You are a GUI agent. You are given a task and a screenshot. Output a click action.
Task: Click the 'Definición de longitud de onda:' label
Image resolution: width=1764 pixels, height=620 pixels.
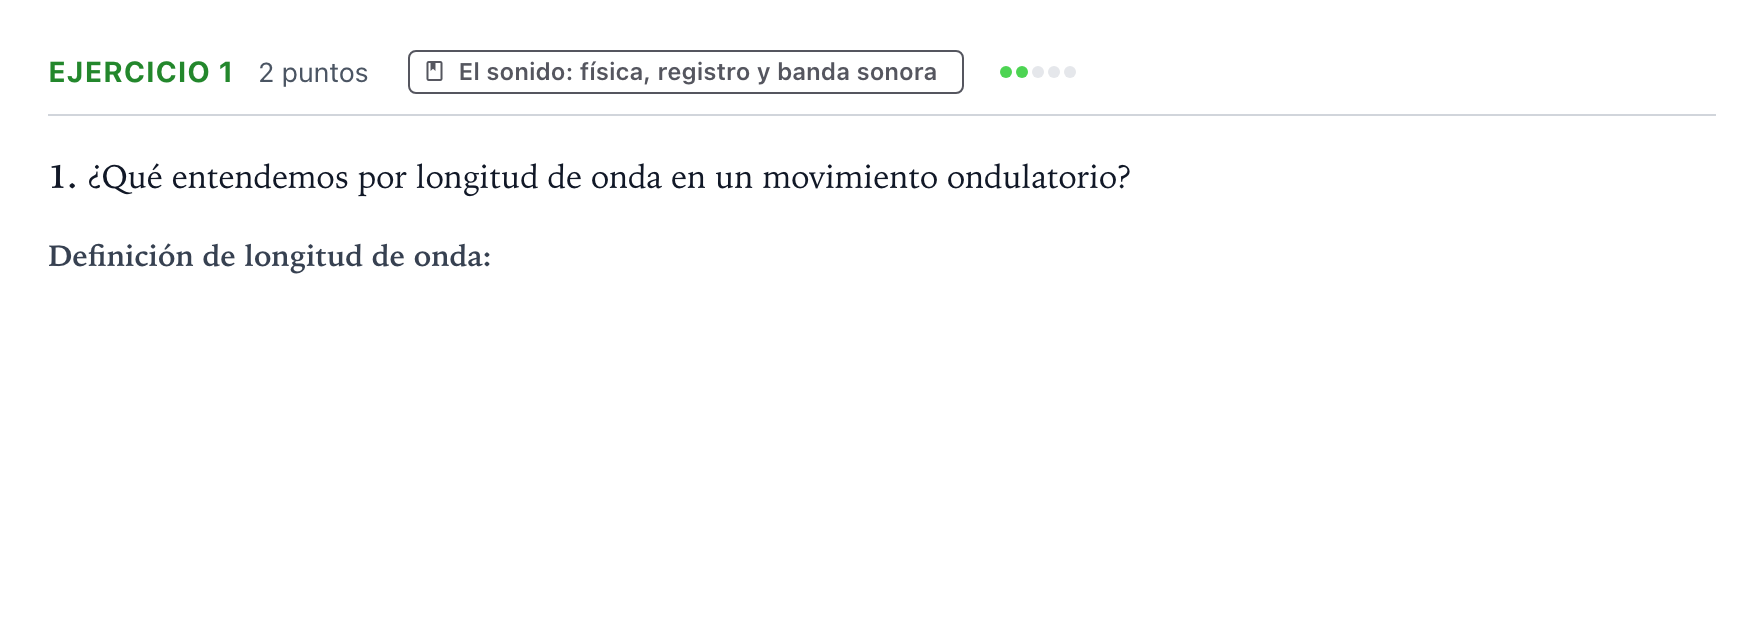270,257
